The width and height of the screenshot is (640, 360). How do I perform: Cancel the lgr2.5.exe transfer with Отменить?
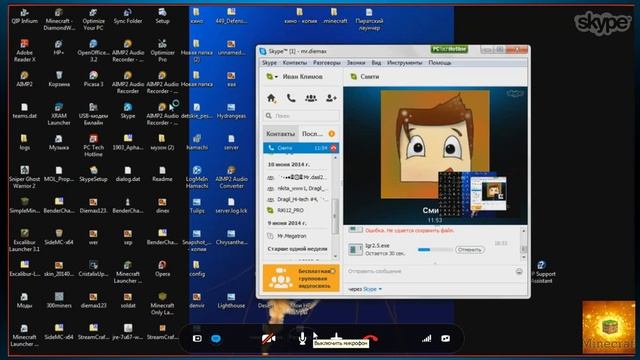[x=470, y=249]
